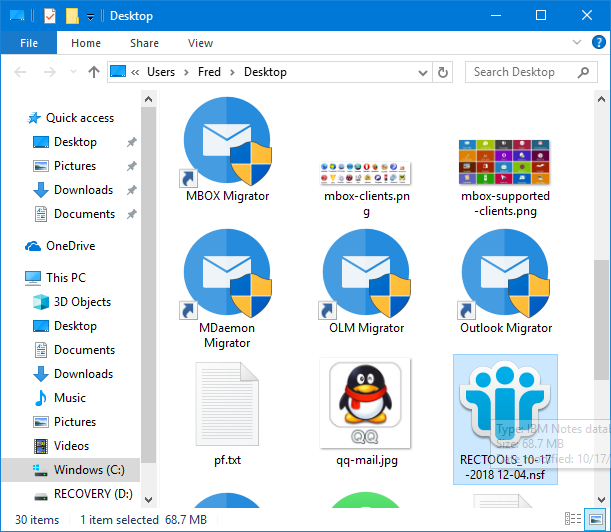The width and height of the screenshot is (611, 532).
Task: Select the qq-mail.jpg image thumbnail
Action: [365, 403]
